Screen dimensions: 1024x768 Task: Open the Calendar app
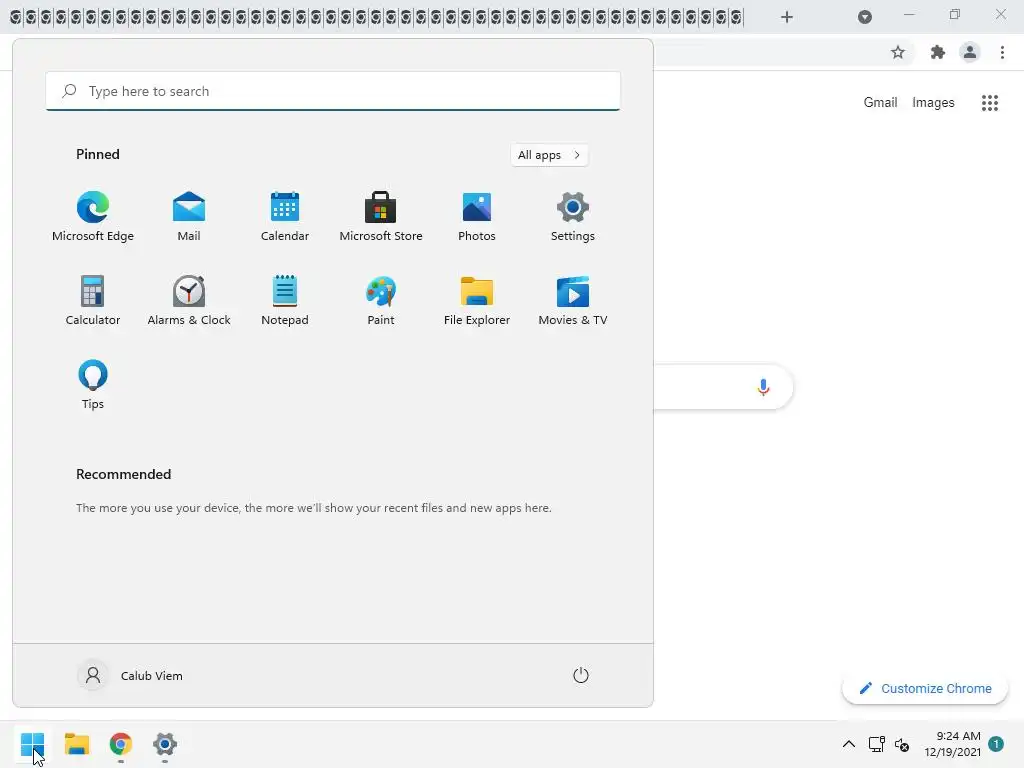coord(285,217)
